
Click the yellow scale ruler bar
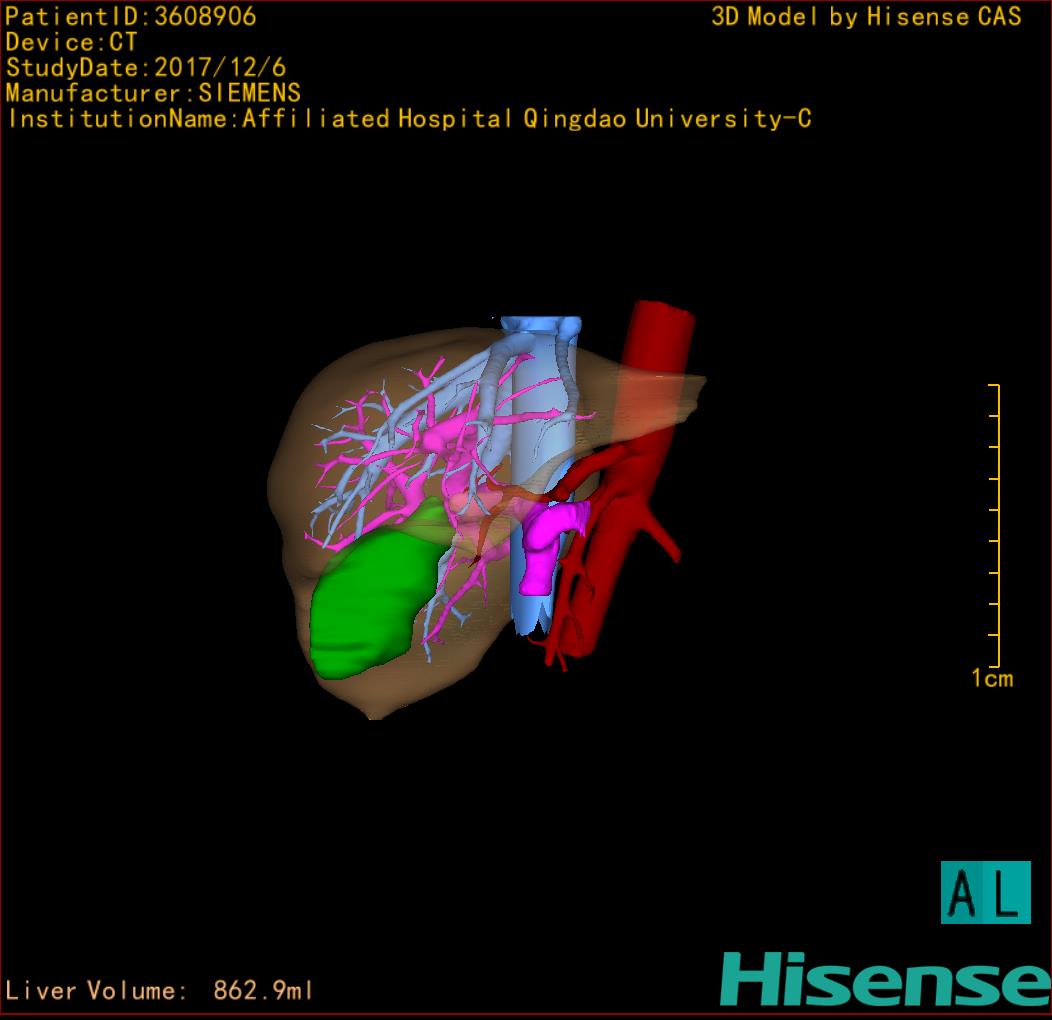[995, 525]
